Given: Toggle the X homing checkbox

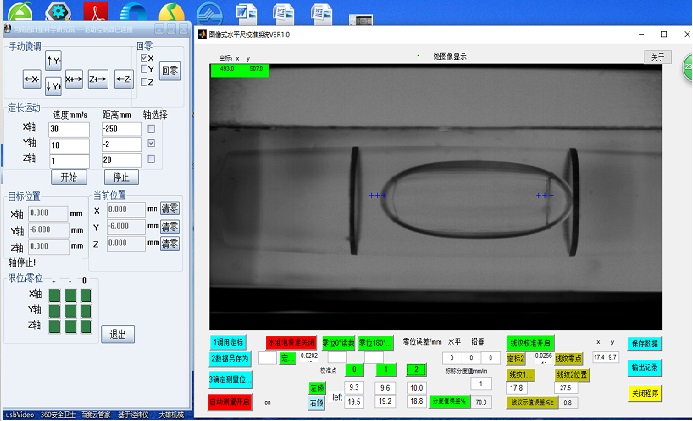Looking at the screenshot, I should click(145, 58).
